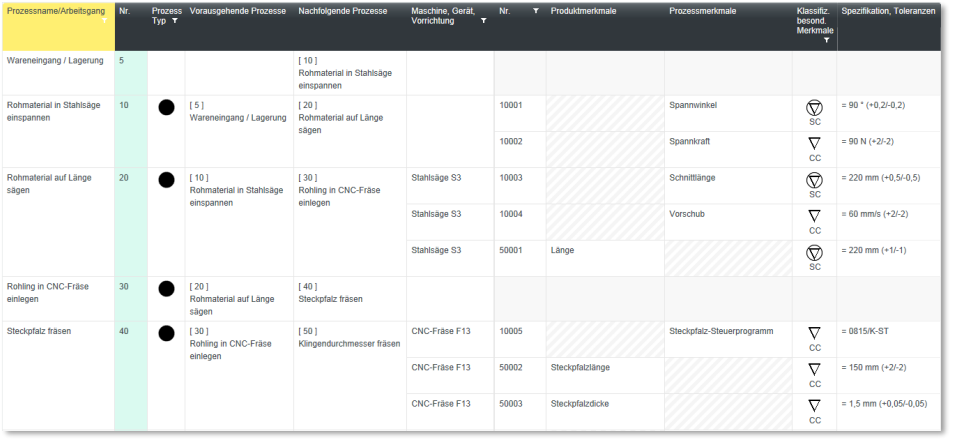The width and height of the screenshot is (959, 447).
Task: Open the Prozess Typ column filter
Action: click(176, 21)
